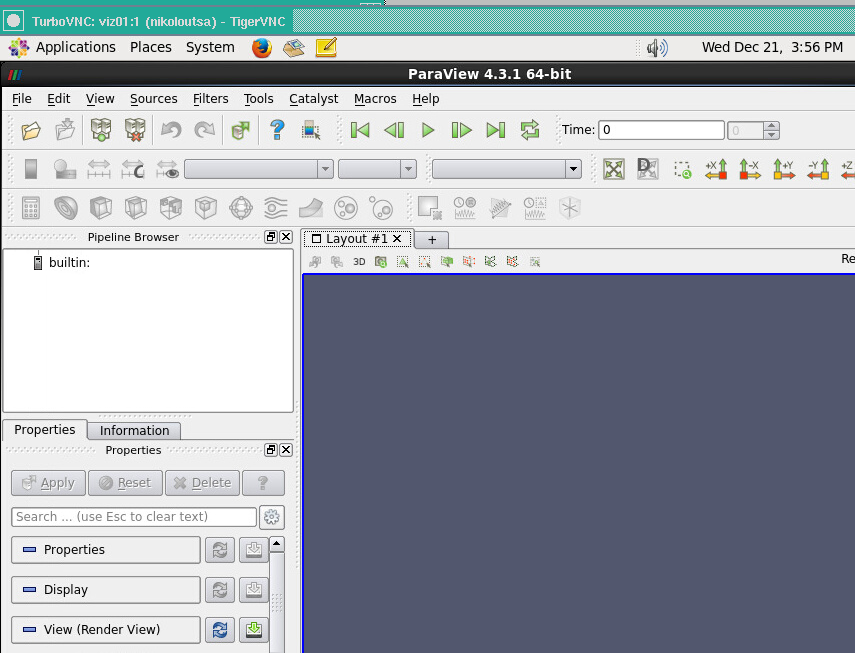Screen dimensions: 855x653
Task: Collapse the Display properties section
Action: (x=105, y=590)
